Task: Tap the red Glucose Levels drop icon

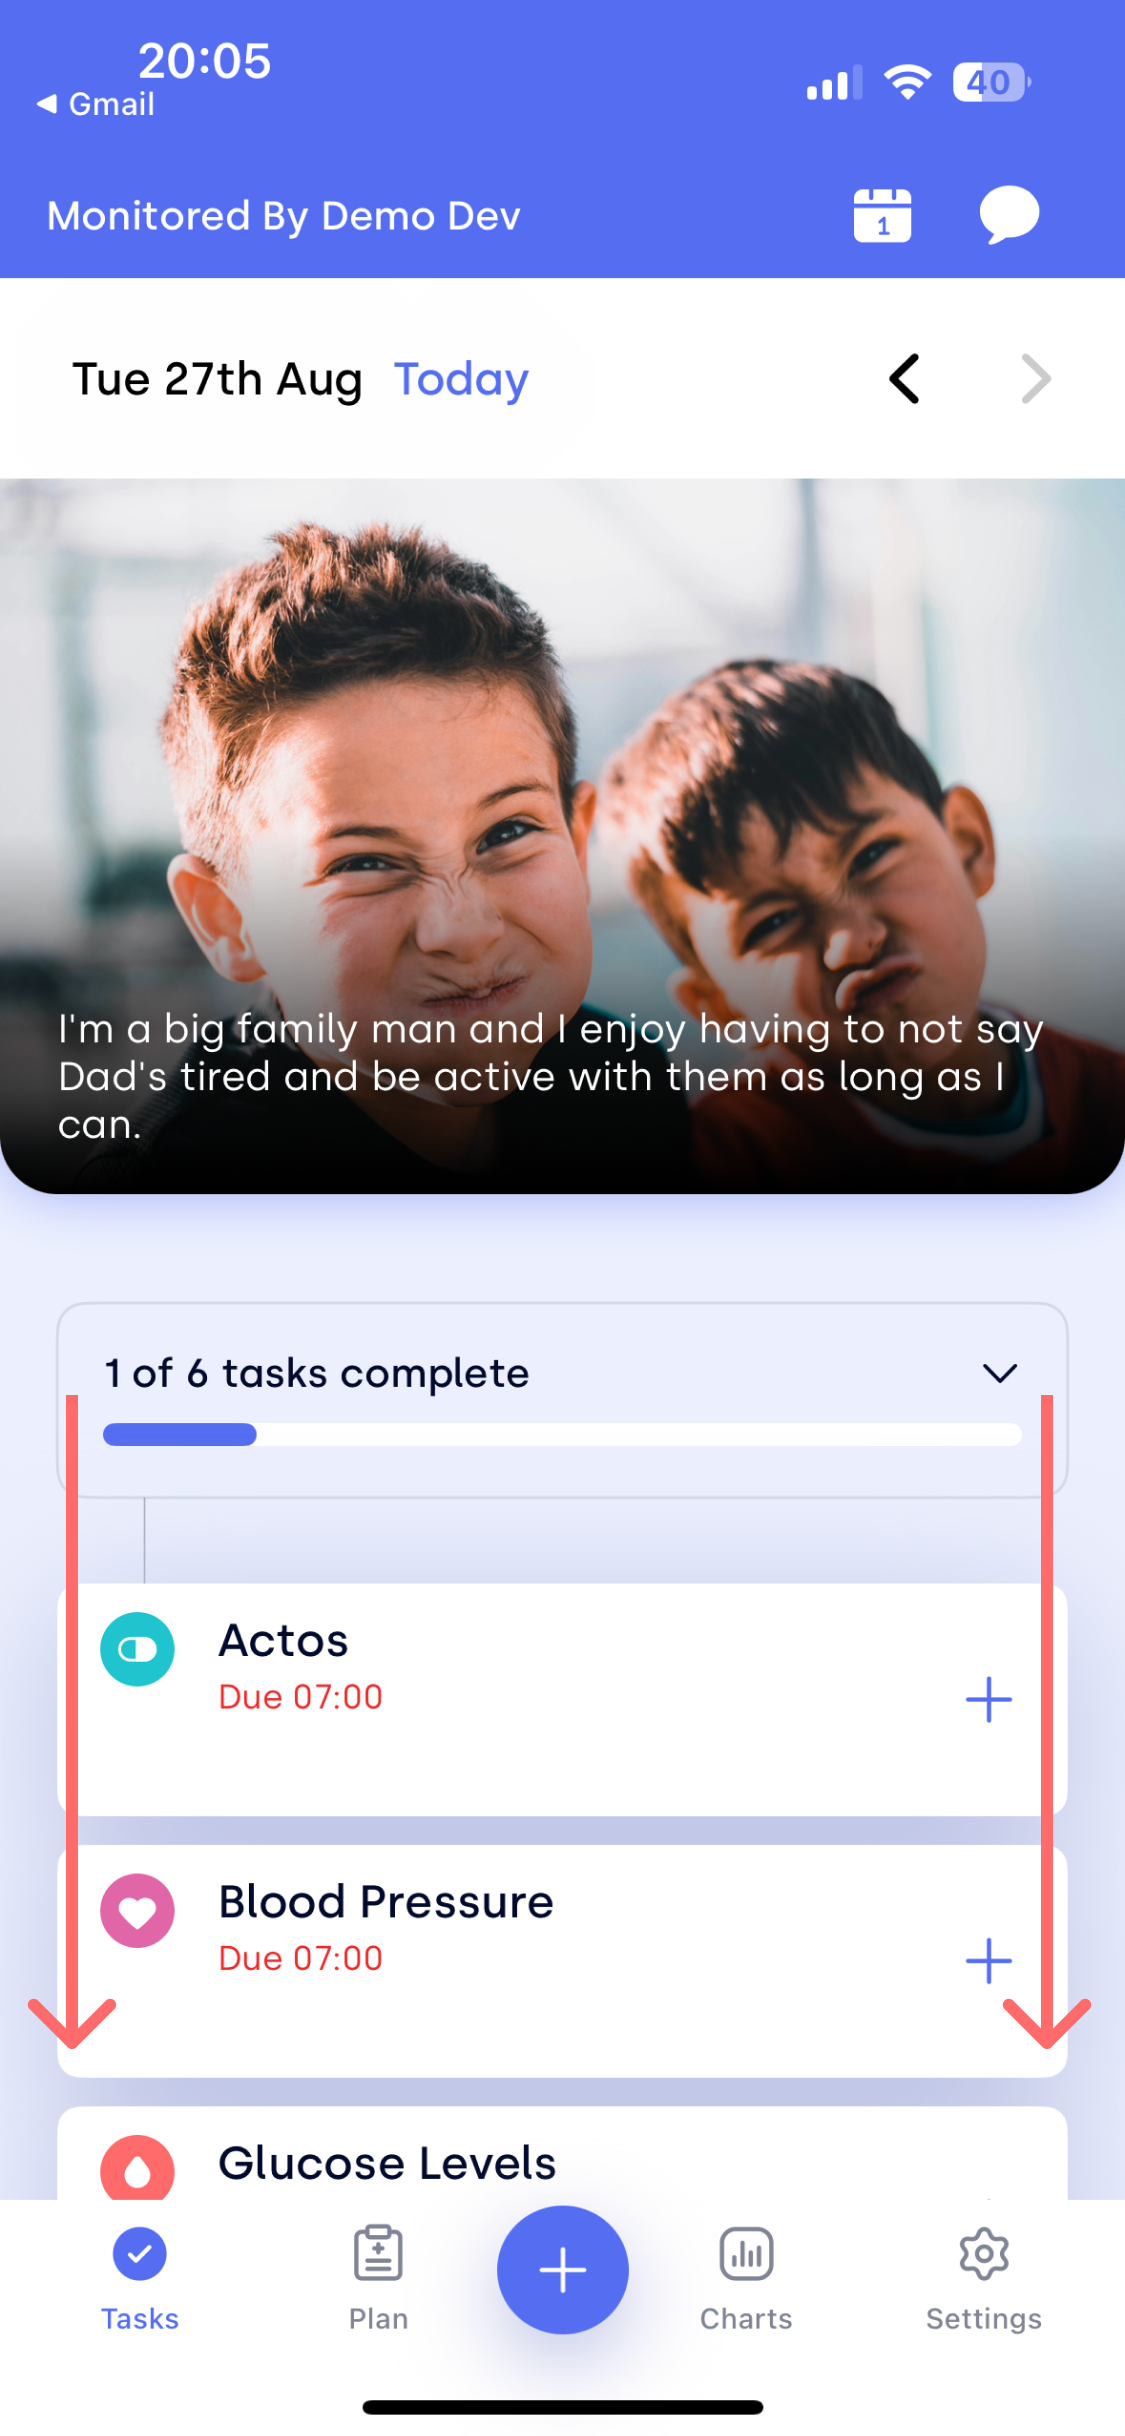Action: tap(137, 2167)
